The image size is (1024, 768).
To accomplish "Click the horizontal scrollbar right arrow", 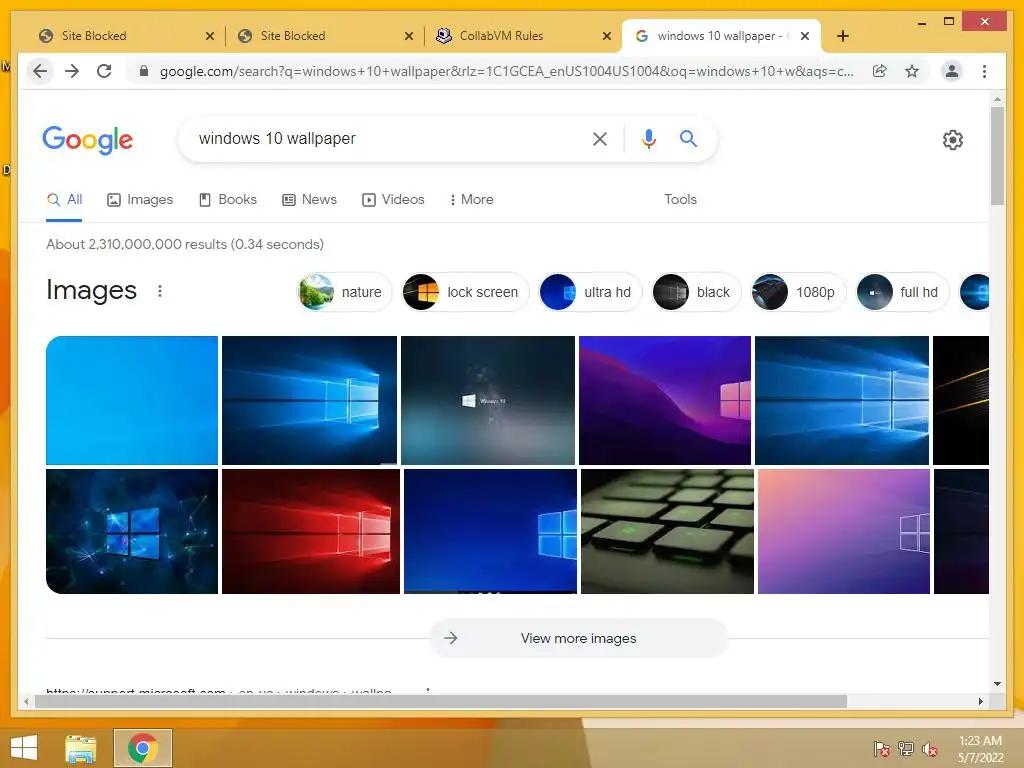I will tap(980, 701).
